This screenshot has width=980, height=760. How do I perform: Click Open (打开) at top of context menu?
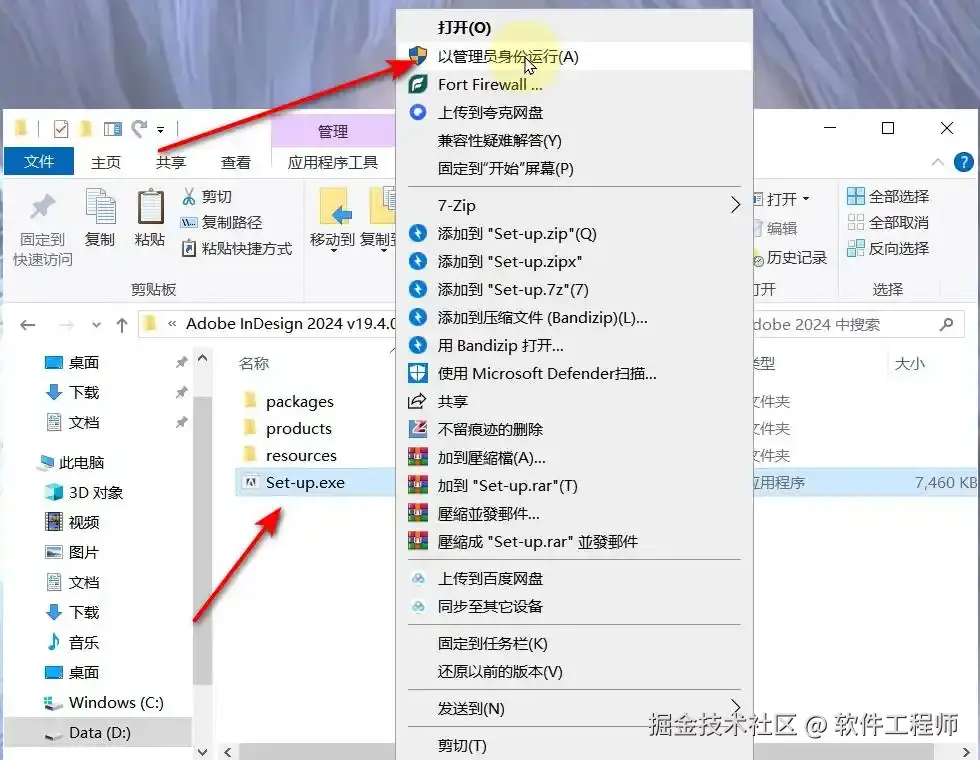(464, 28)
